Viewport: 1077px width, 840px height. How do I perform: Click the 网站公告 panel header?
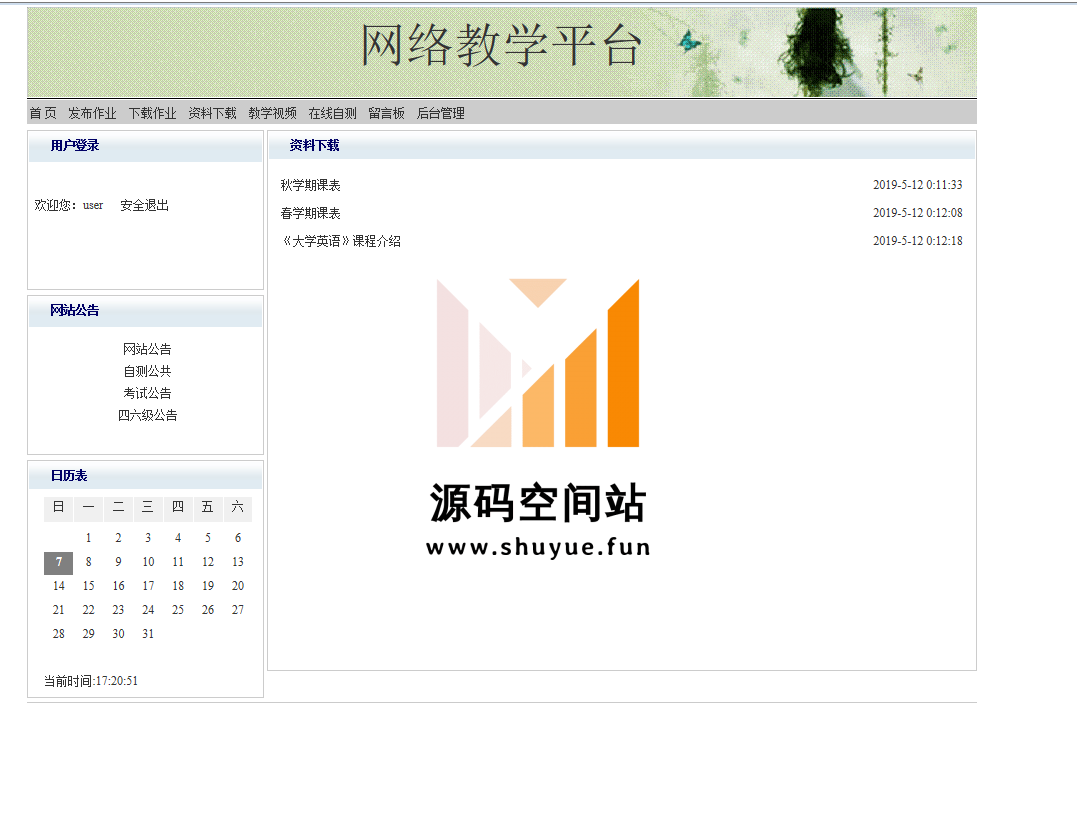point(146,311)
